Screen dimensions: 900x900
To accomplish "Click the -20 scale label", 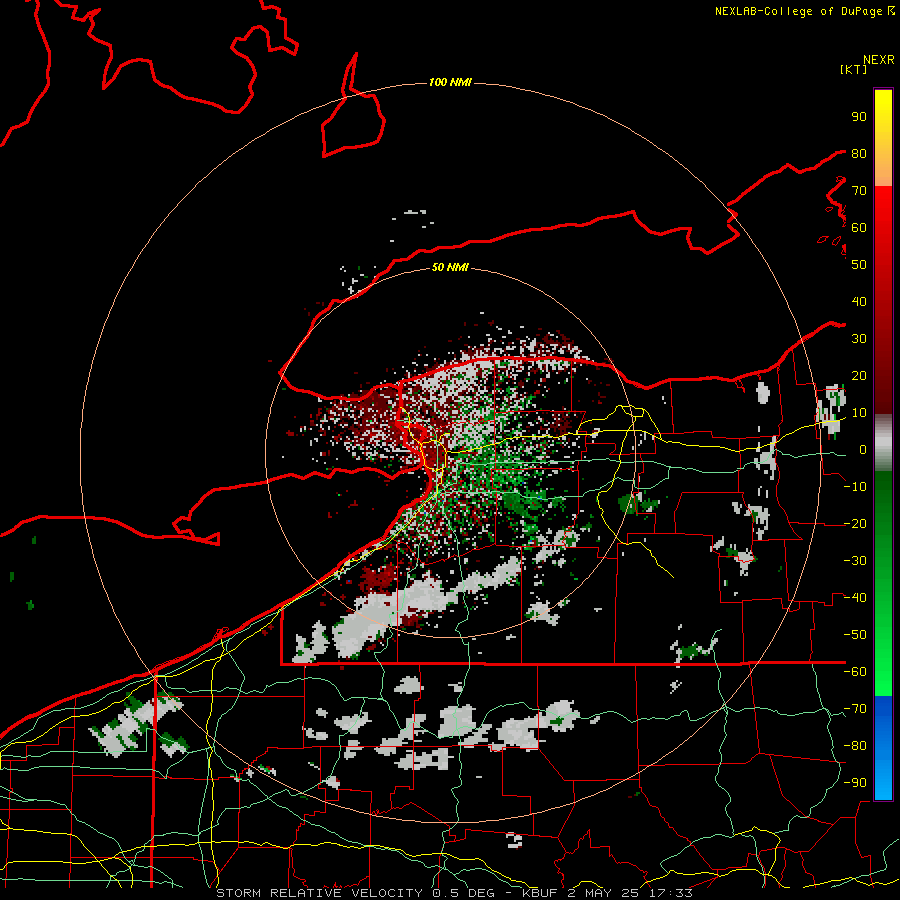I will point(855,523).
